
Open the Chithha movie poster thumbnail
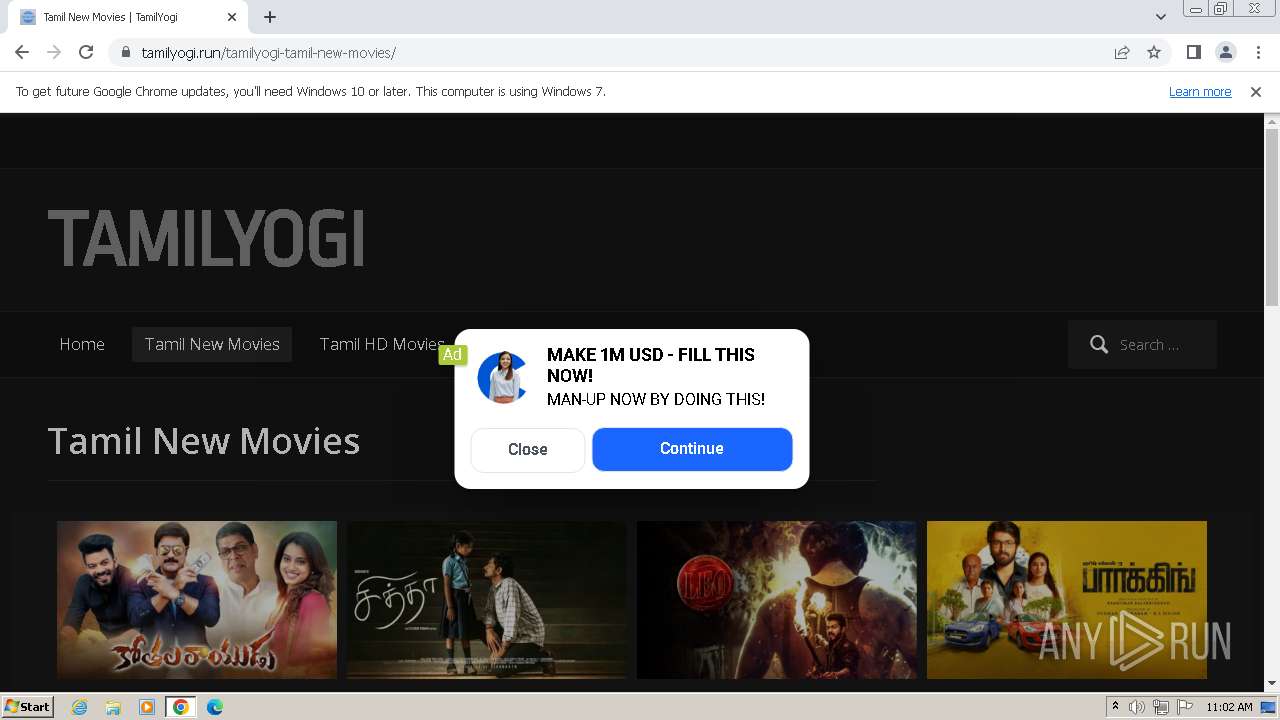pyautogui.click(x=487, y=600)
